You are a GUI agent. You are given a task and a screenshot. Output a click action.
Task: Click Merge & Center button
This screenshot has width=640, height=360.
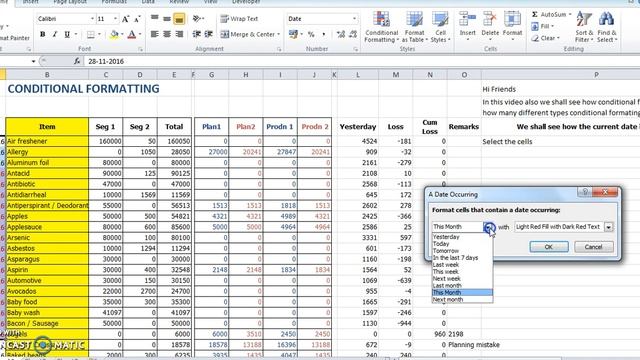tap(248, 34)
